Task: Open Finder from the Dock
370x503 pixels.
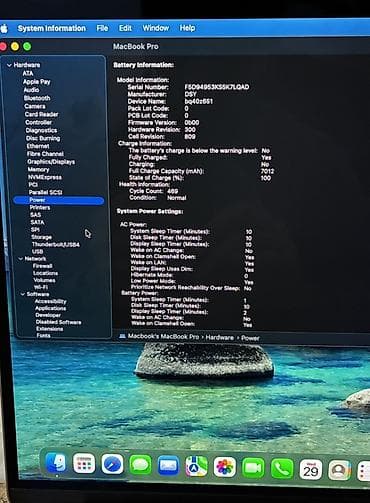Action: click(56, 463)
